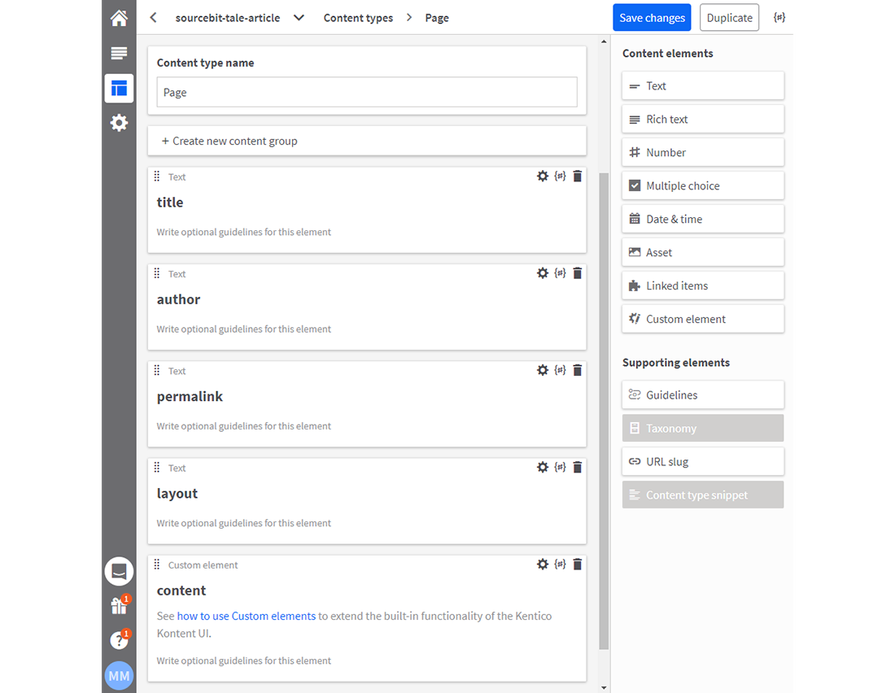Click the Duplicate button

[729, 18]
